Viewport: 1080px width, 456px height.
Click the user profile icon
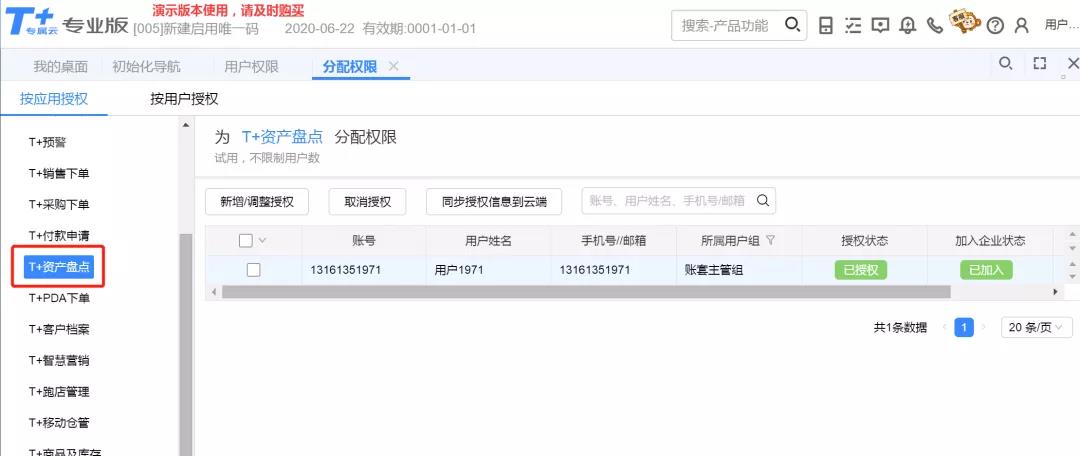click(1022, 26)
